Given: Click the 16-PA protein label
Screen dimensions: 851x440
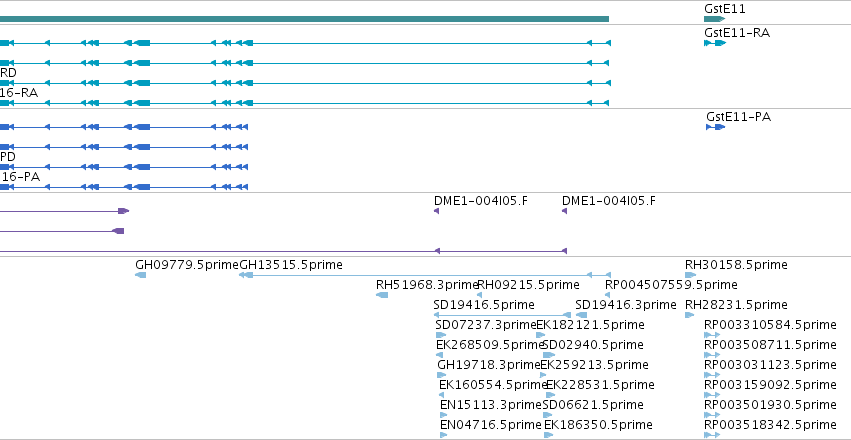Looking at the screenshot, I should [x=20, y=177].
